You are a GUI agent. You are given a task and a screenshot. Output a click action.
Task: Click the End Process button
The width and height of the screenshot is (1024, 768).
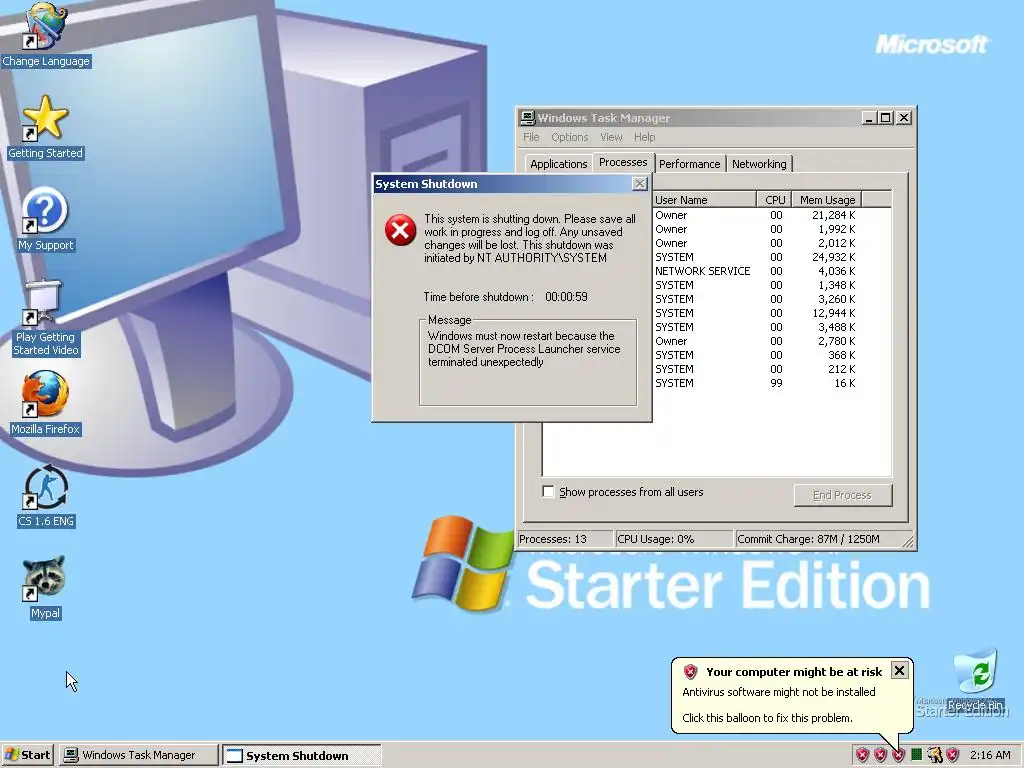[842, 495]
